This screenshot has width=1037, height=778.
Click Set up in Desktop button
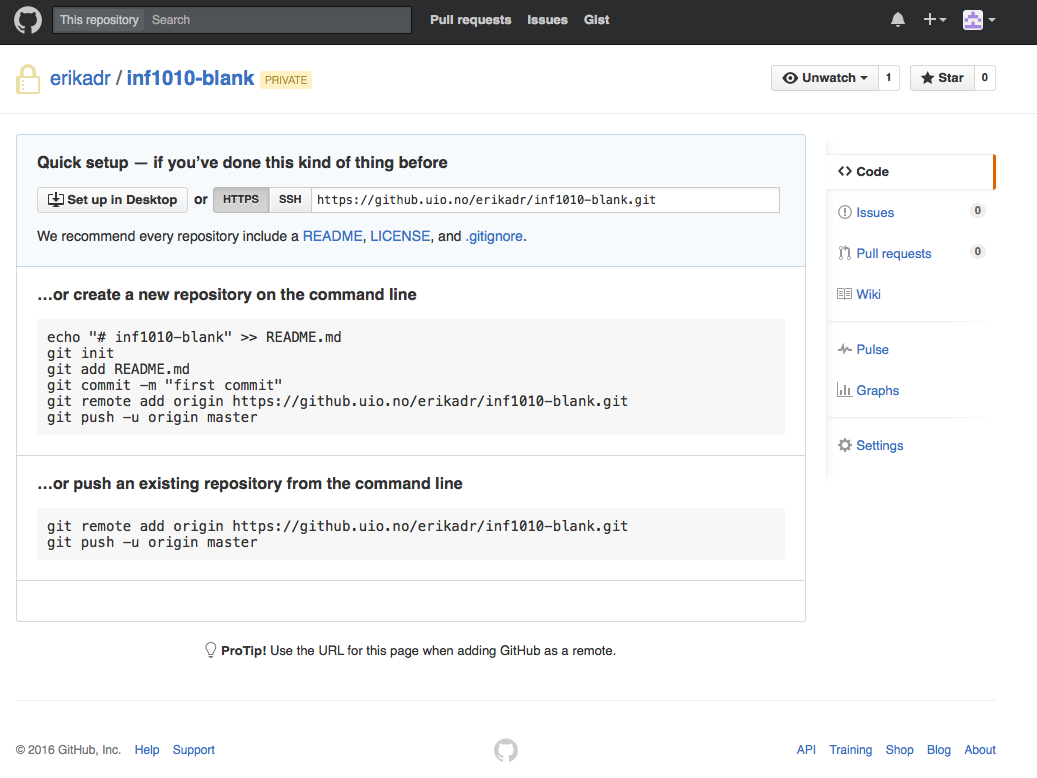tap(112, 200)
